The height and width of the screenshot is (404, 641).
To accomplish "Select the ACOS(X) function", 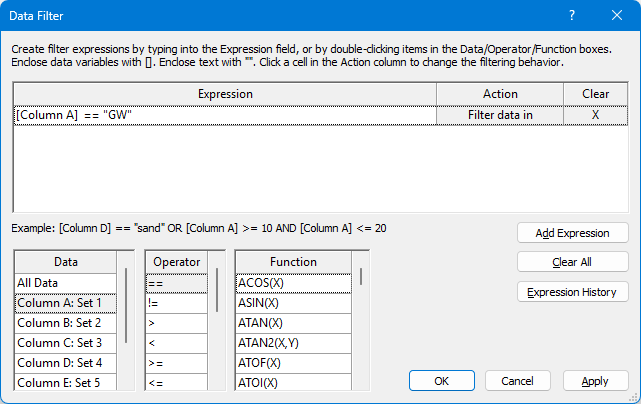I will pos(293,283).
